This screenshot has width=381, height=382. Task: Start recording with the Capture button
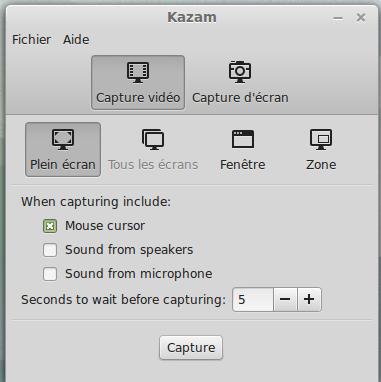(191, 348)
